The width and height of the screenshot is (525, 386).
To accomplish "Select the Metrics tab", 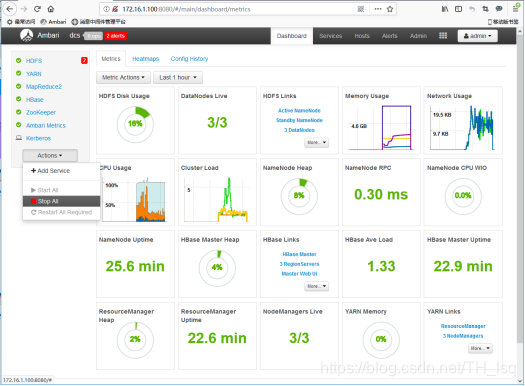I will (x=111, y=59).
